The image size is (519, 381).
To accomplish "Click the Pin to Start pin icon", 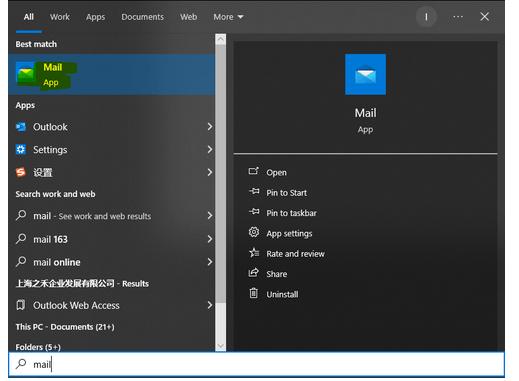I will point(254,192).
